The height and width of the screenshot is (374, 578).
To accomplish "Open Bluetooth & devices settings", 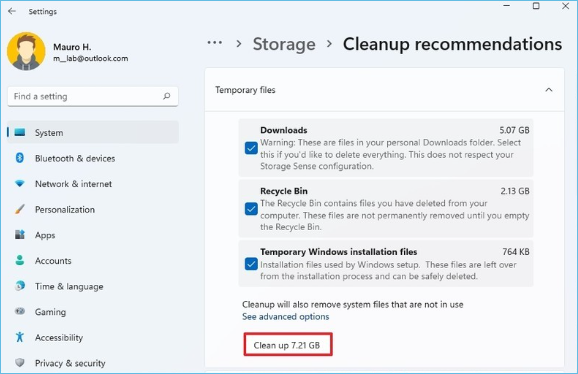I will (93, 158).
